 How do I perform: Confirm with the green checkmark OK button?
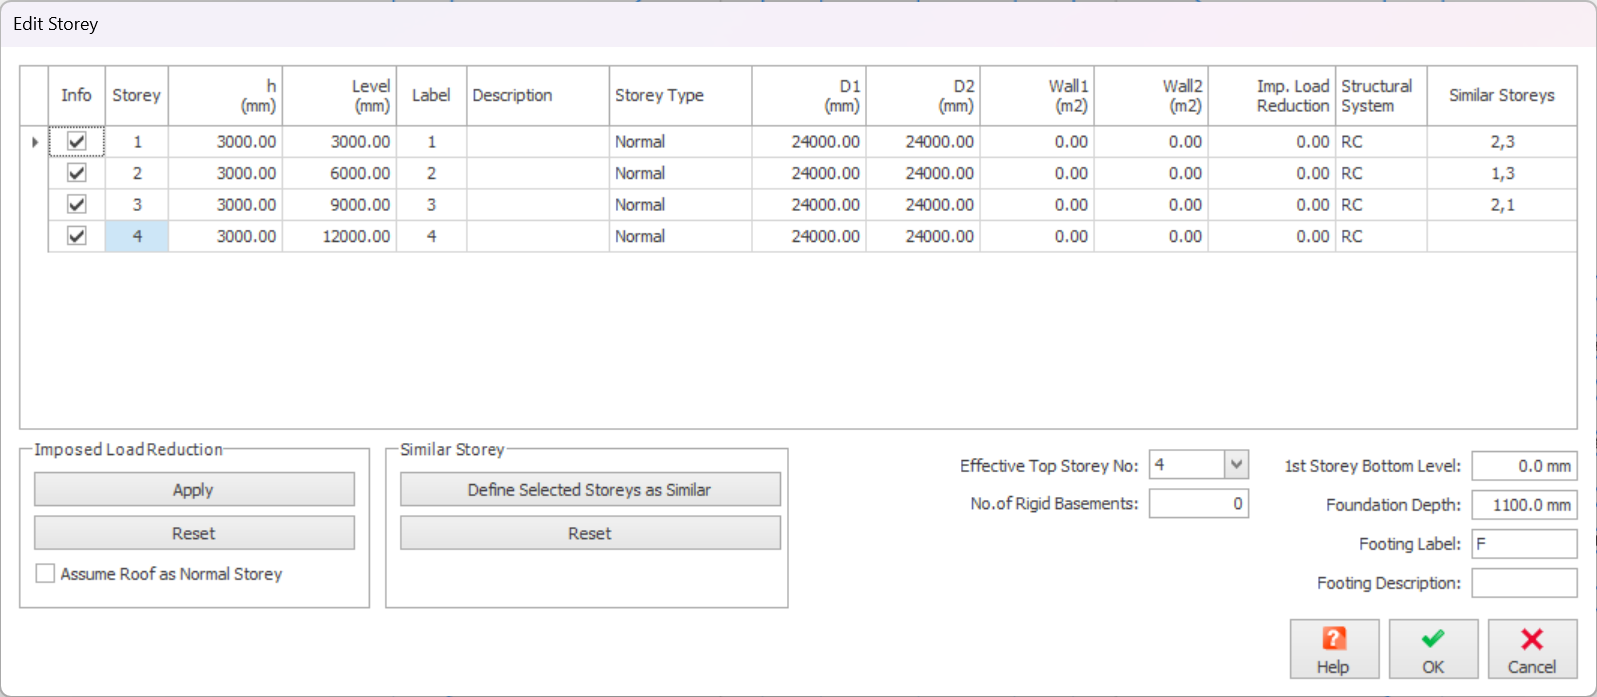tap(1432, 649)
